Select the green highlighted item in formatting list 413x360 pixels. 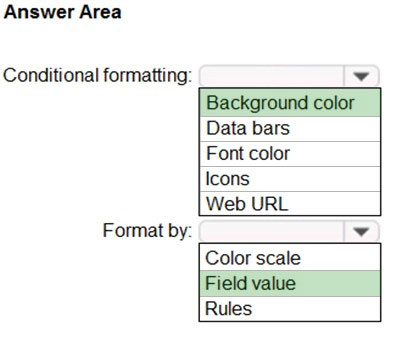point(290,103)
